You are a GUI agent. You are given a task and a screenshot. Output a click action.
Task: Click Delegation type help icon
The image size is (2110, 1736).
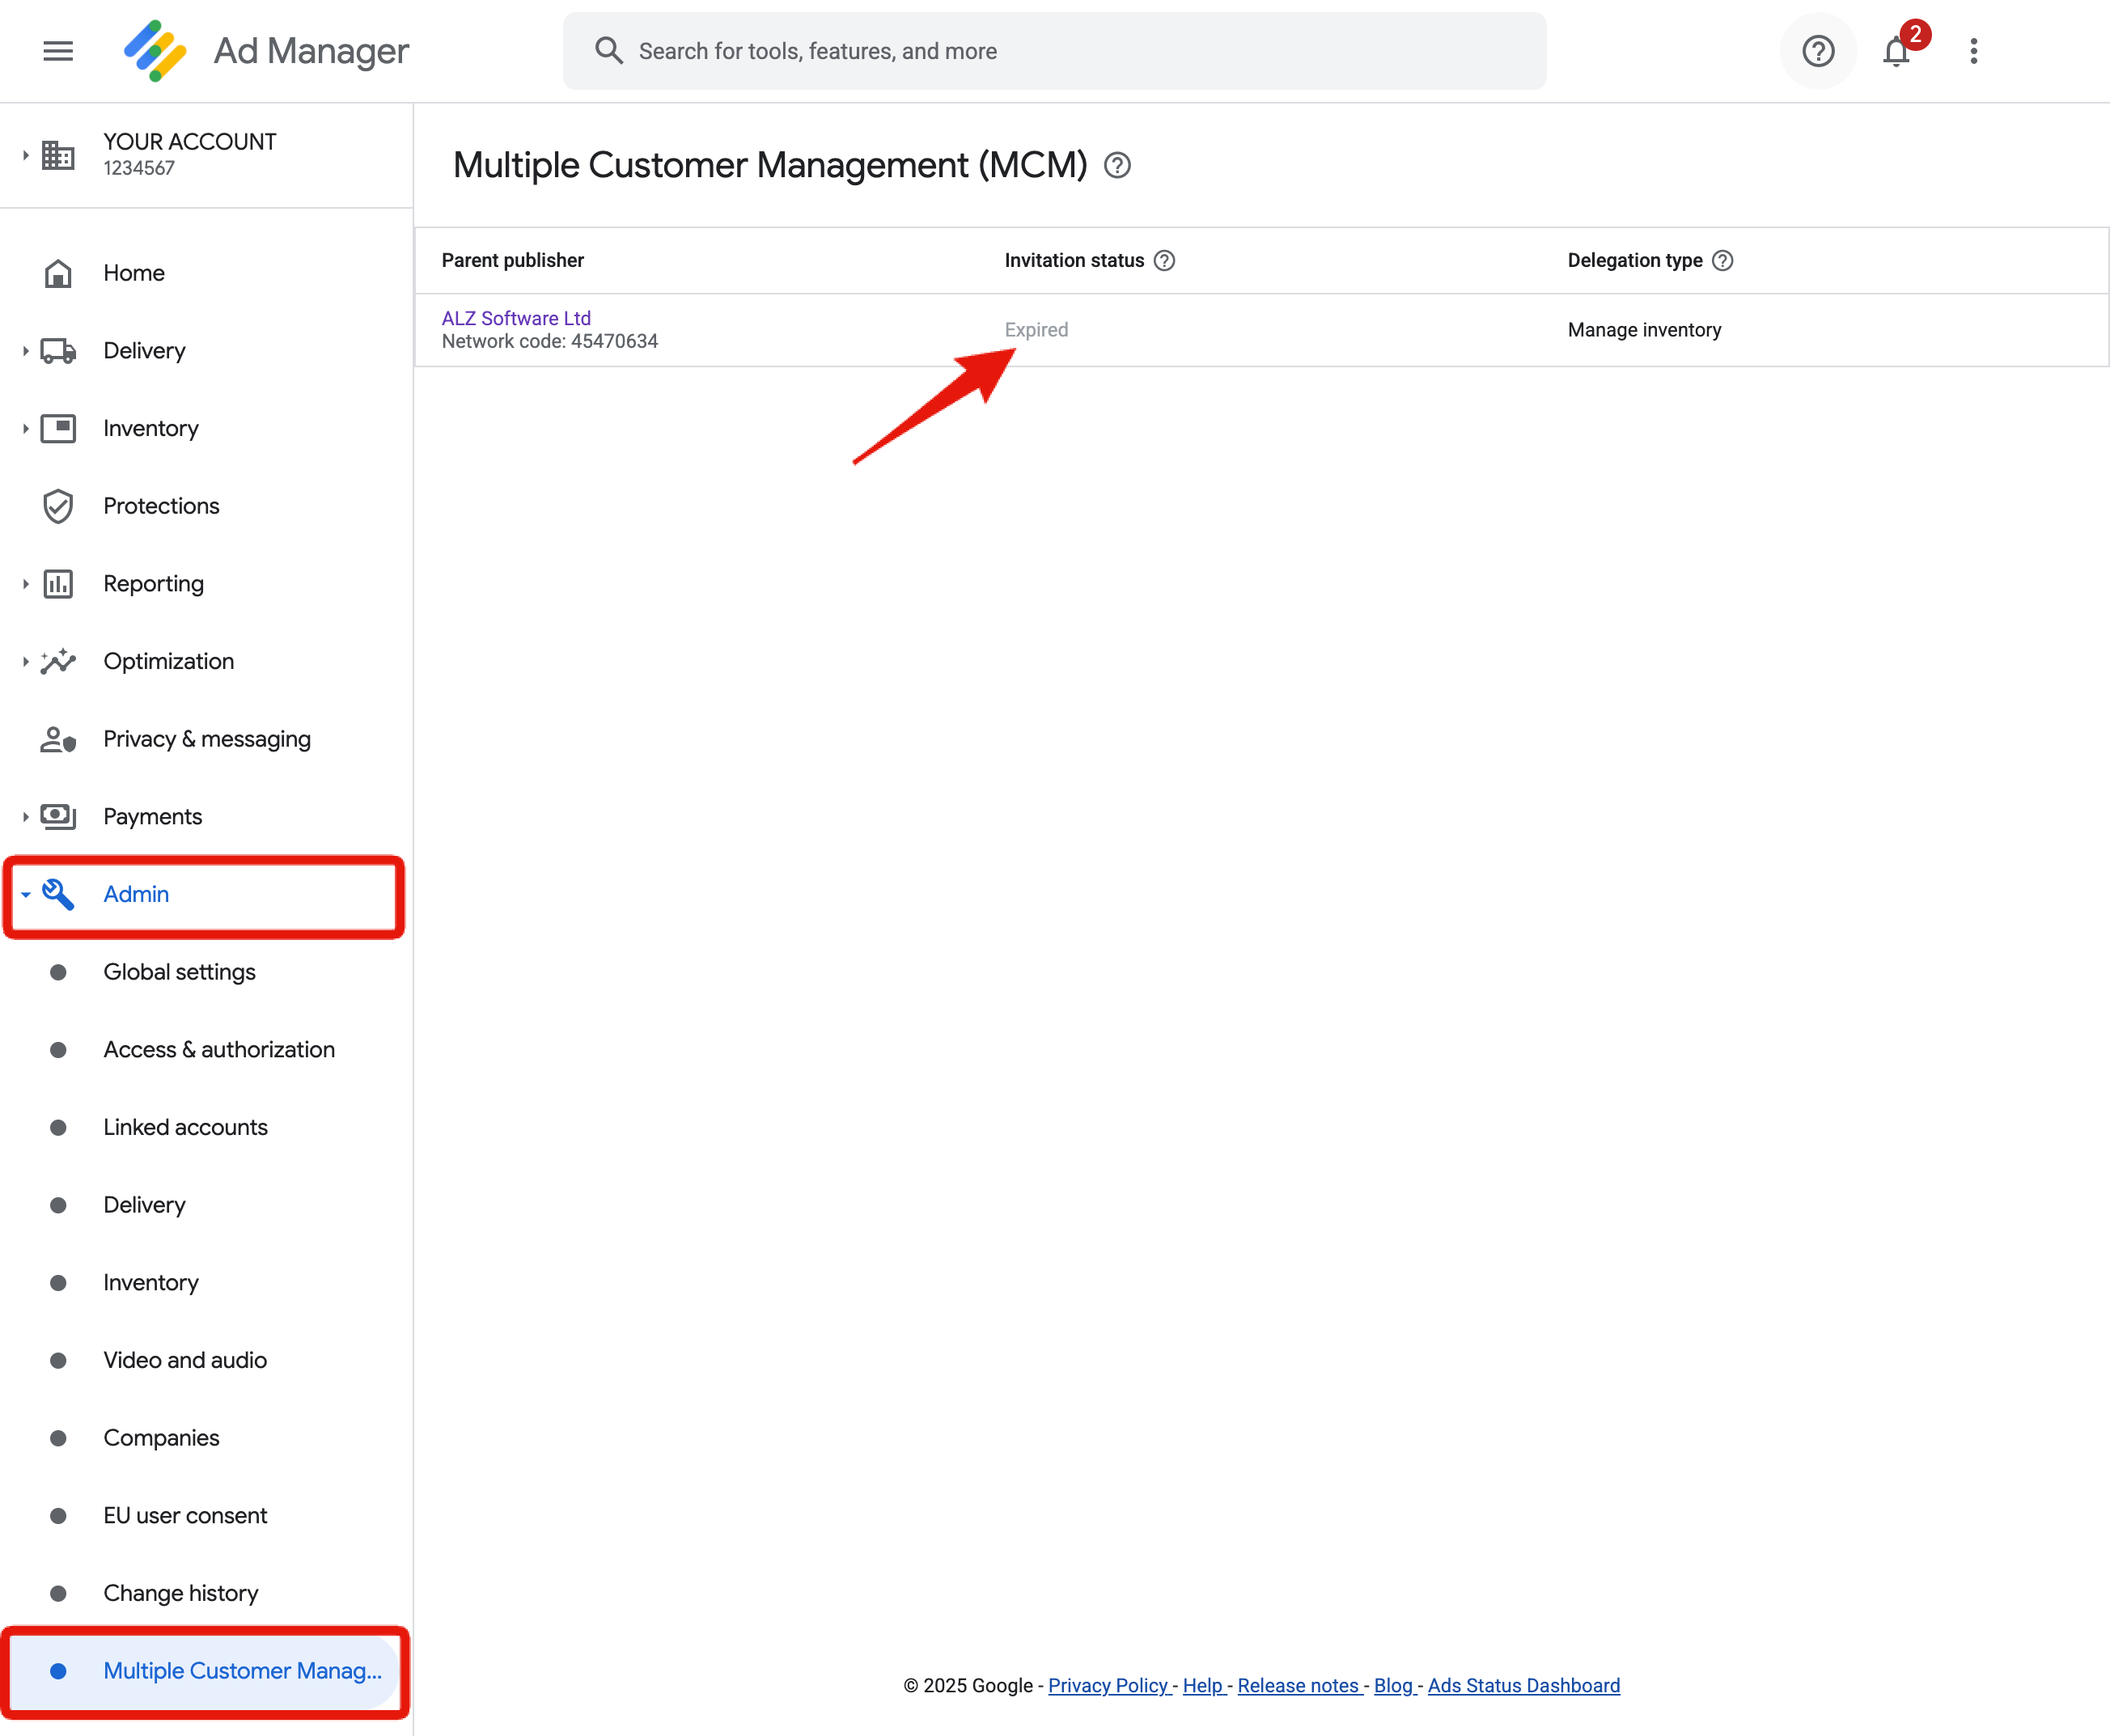tap(1722, 261)
